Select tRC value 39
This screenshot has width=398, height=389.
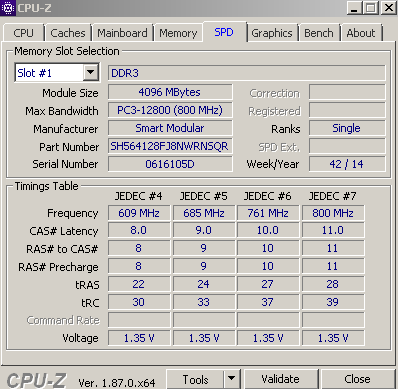[x=333, y=302]
